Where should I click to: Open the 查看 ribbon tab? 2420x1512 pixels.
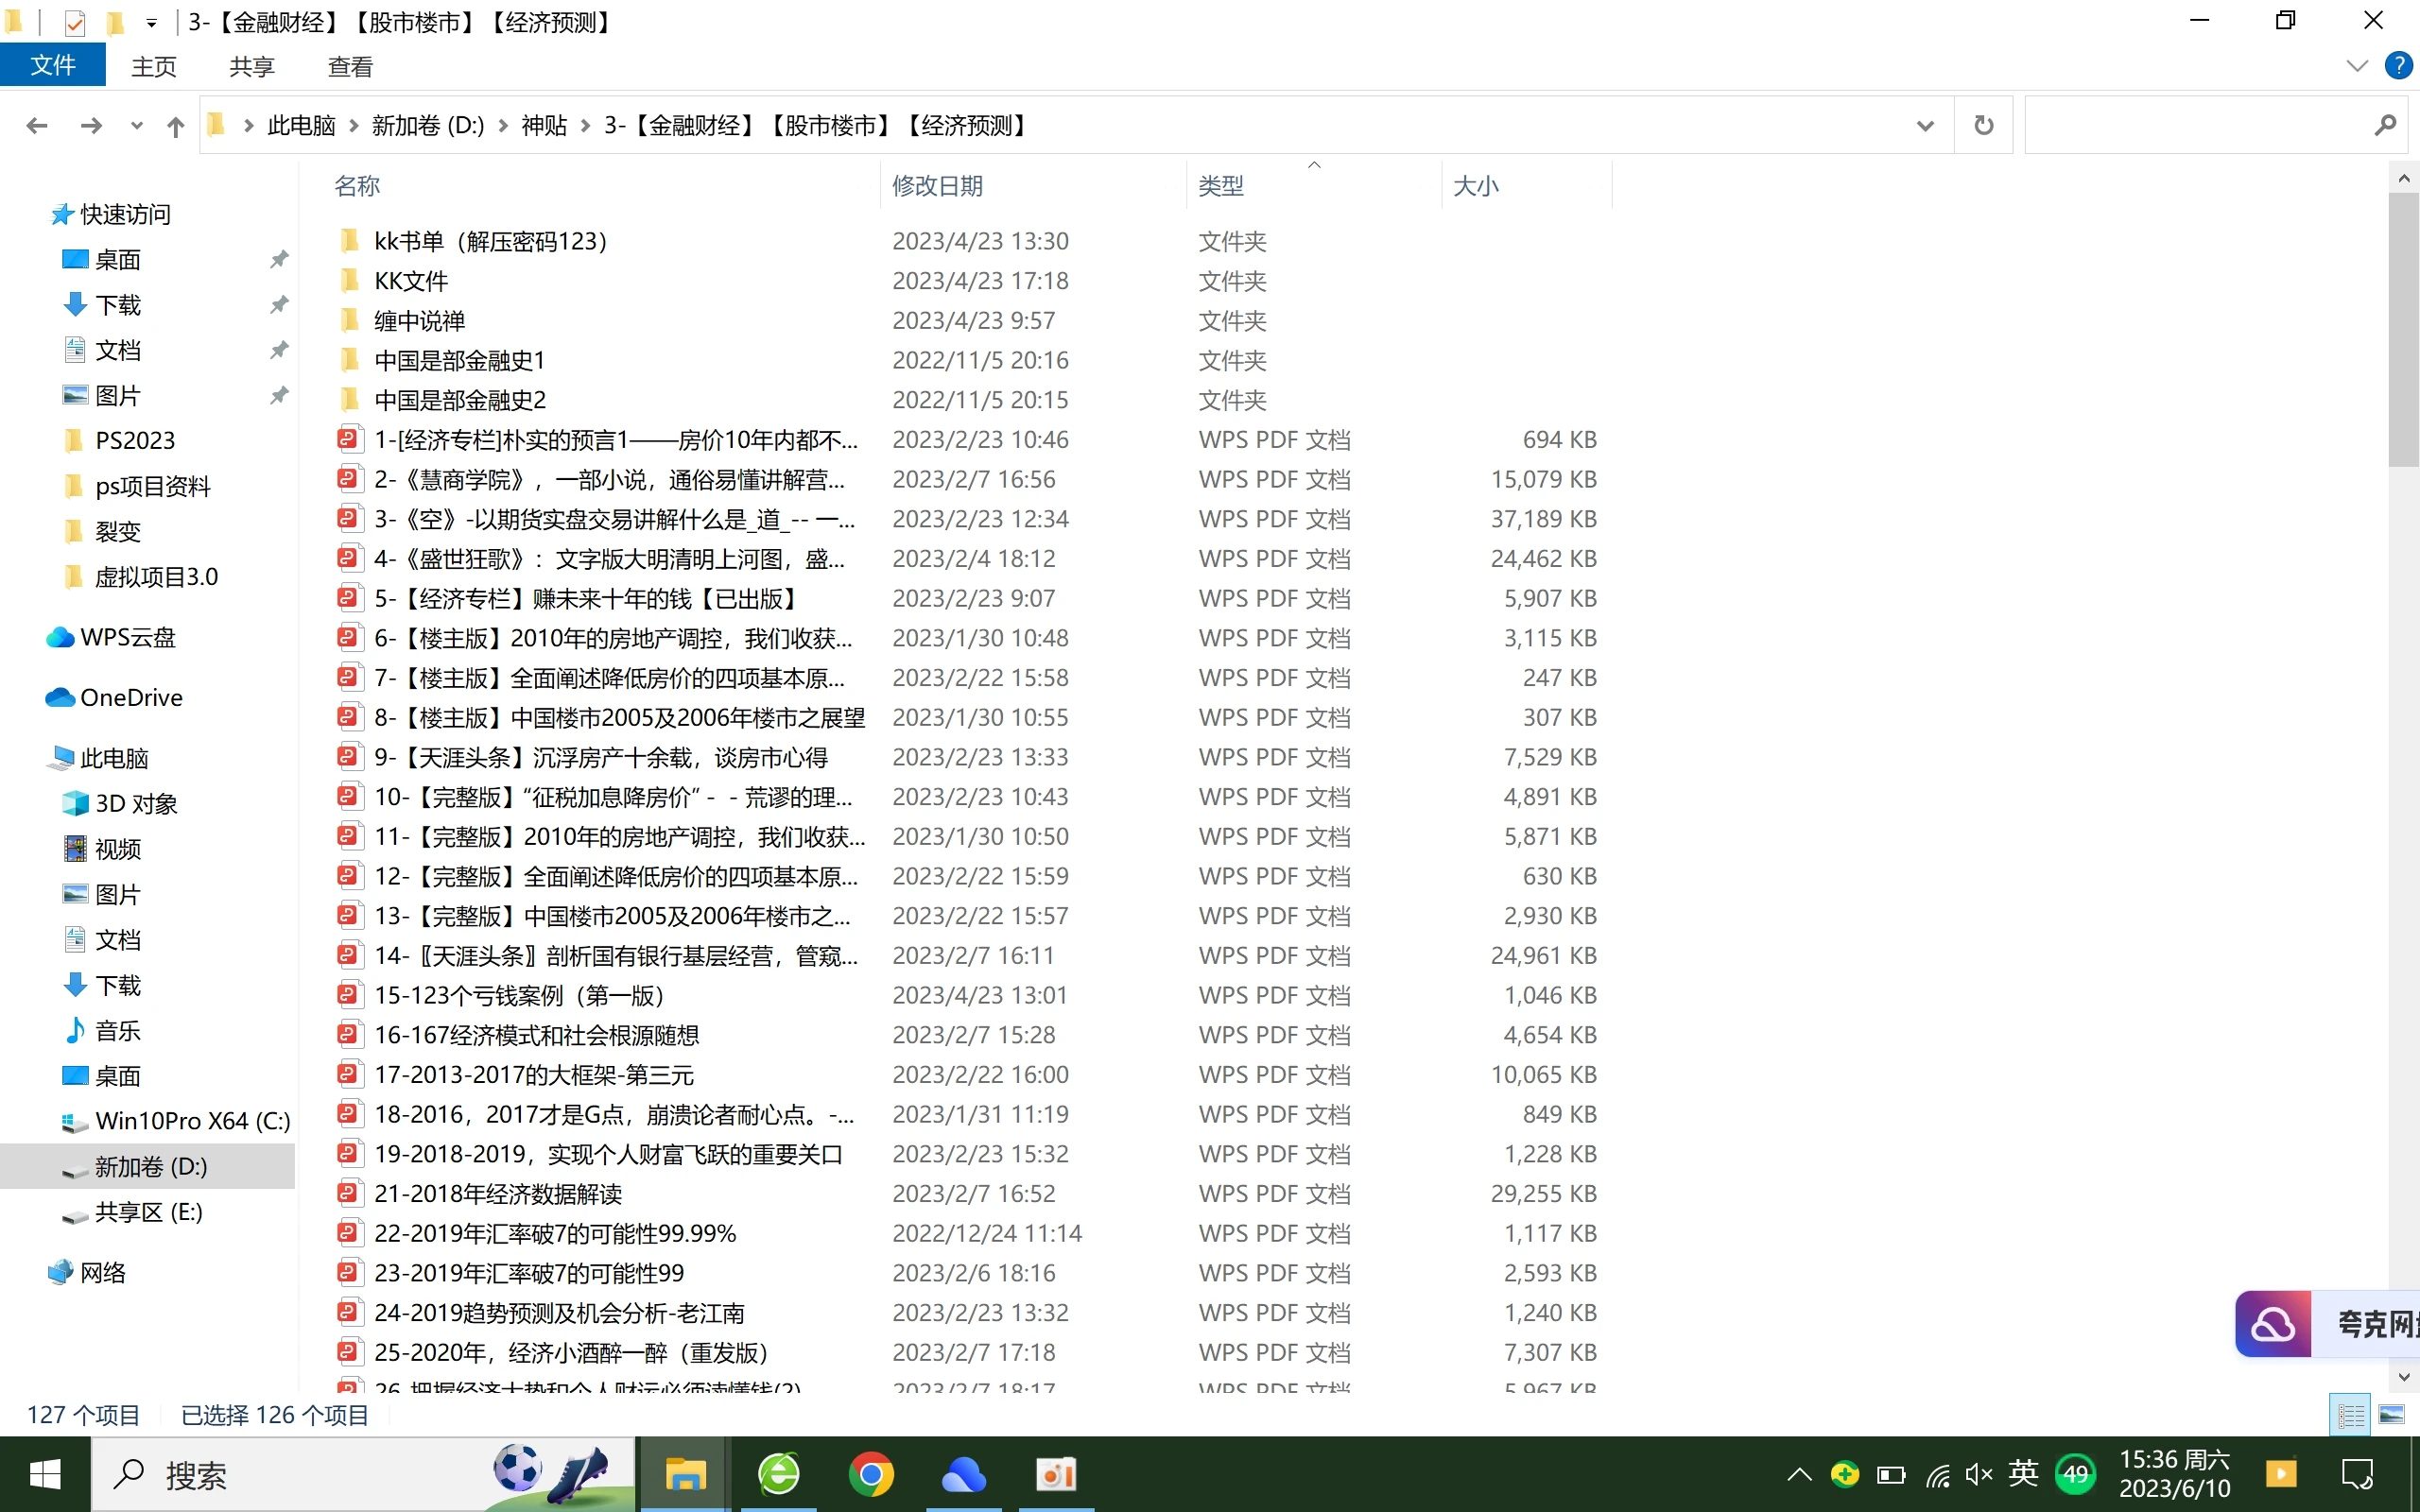point(350,67)
